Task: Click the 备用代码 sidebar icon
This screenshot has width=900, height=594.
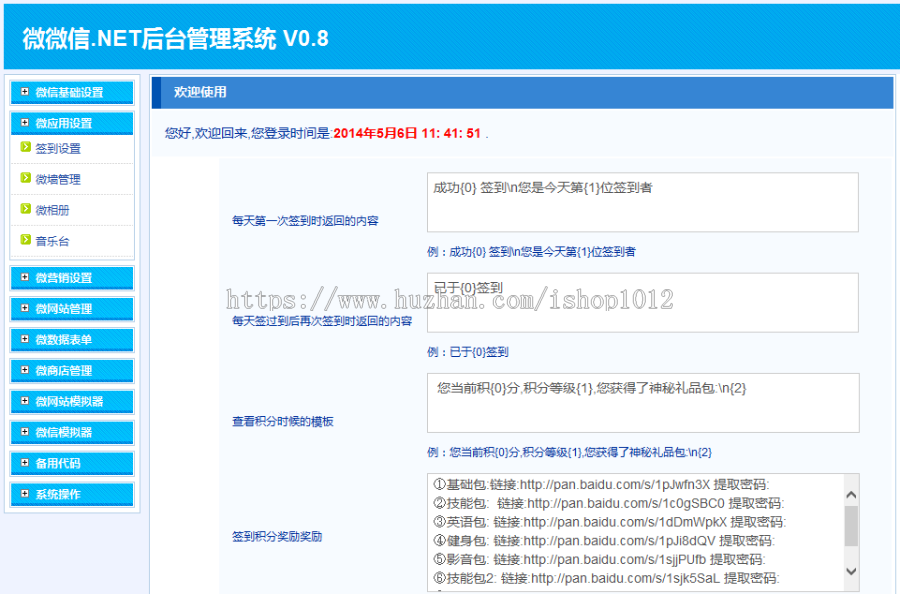Action: click(23, 463)
